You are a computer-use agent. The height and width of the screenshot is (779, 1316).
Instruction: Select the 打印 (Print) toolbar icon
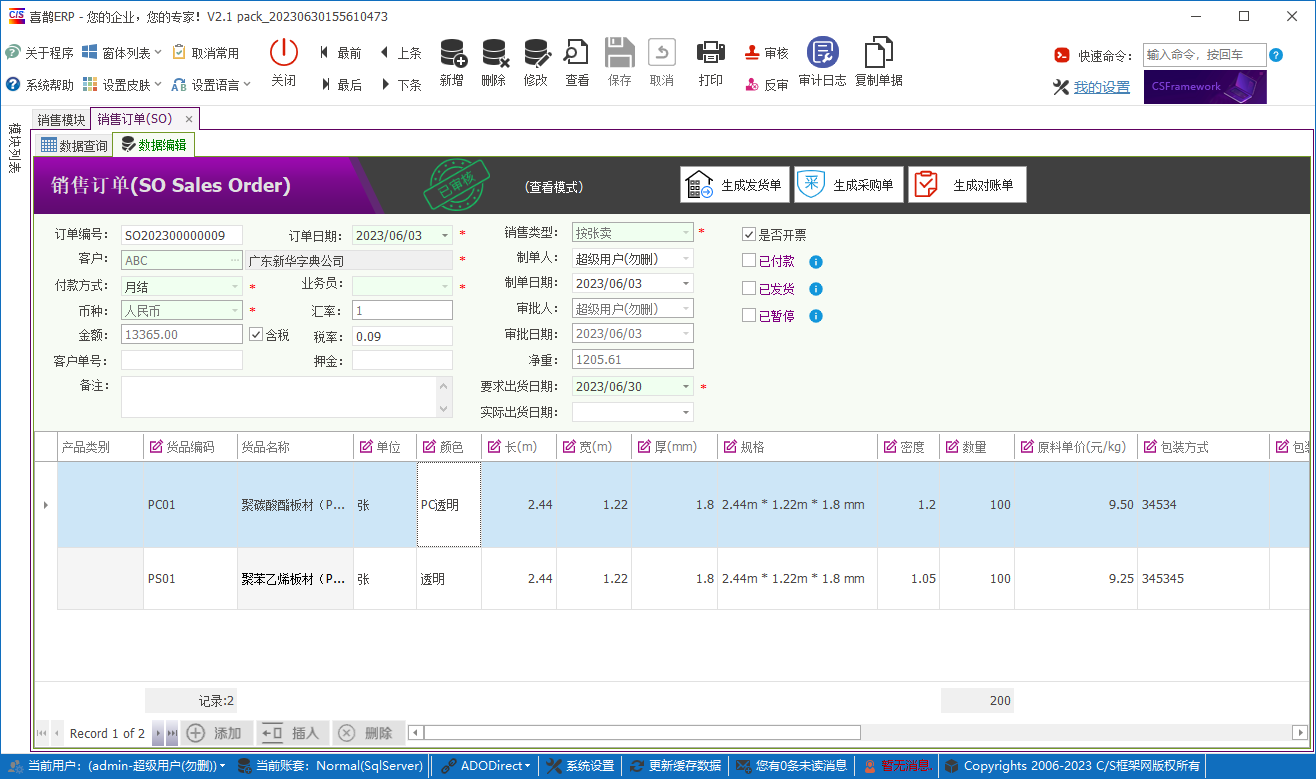(x=710, y=60)
